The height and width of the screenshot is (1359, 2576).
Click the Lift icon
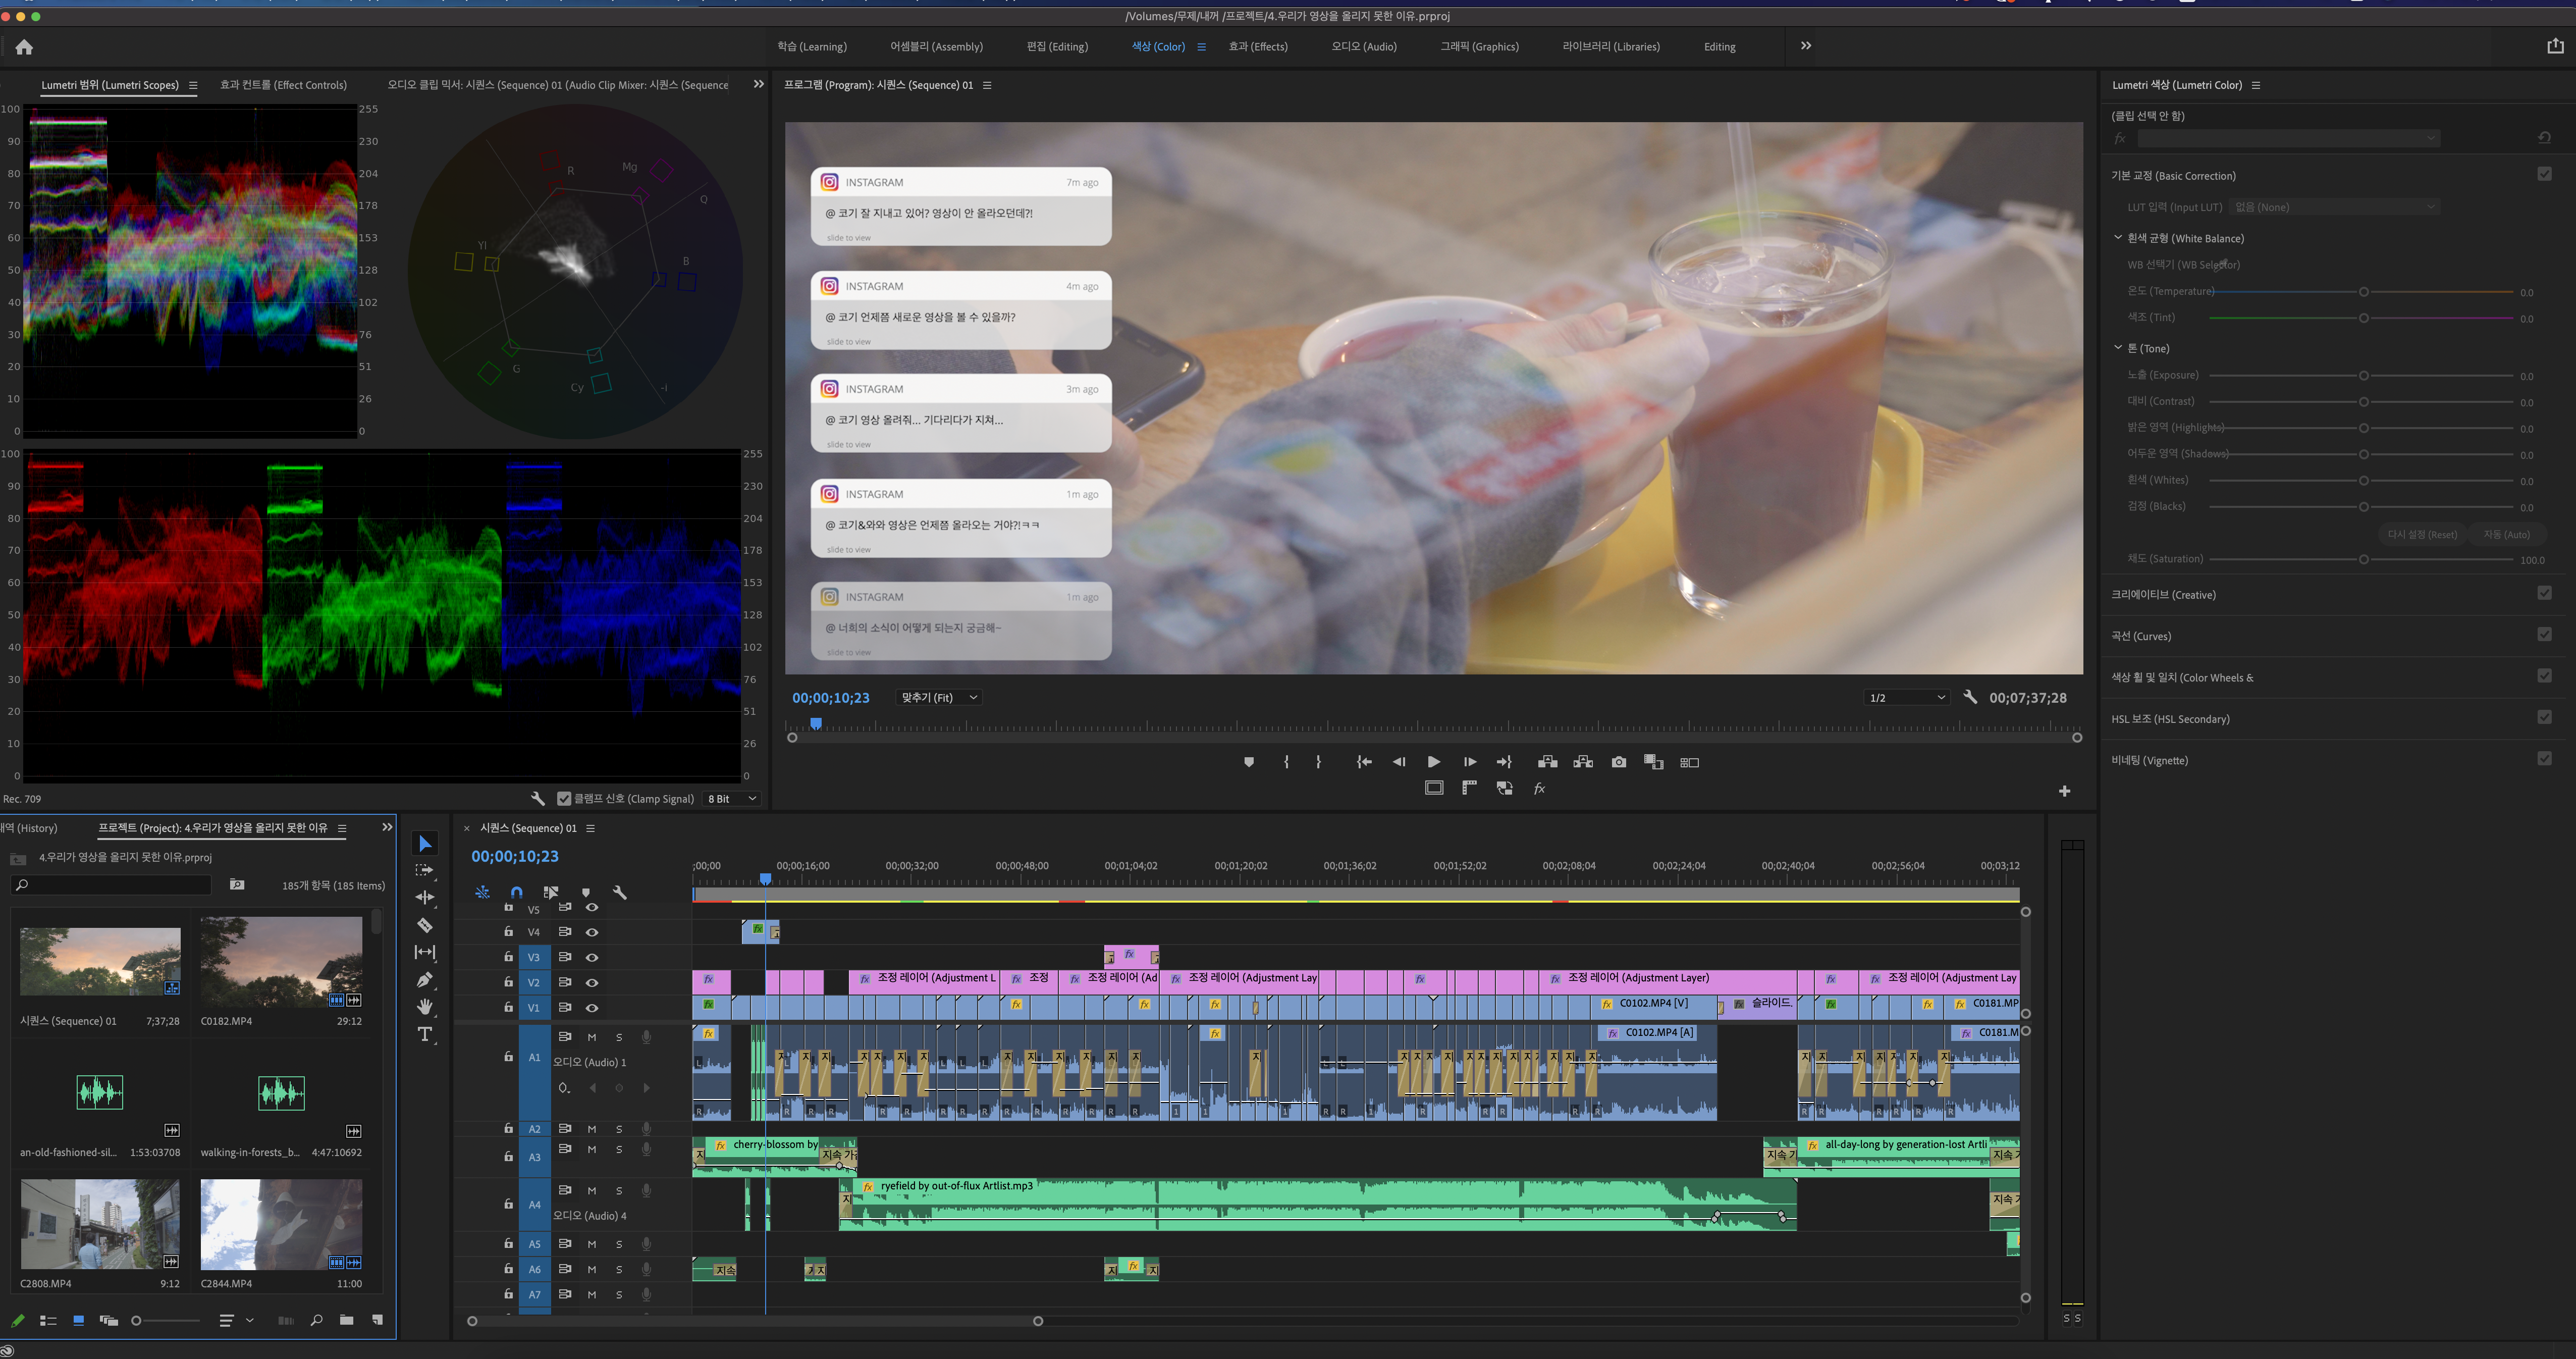coord(1548,762)
